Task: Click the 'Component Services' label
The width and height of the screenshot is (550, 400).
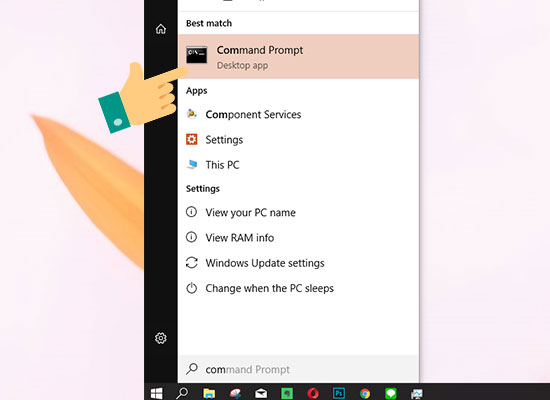Action: pos(253,114)
